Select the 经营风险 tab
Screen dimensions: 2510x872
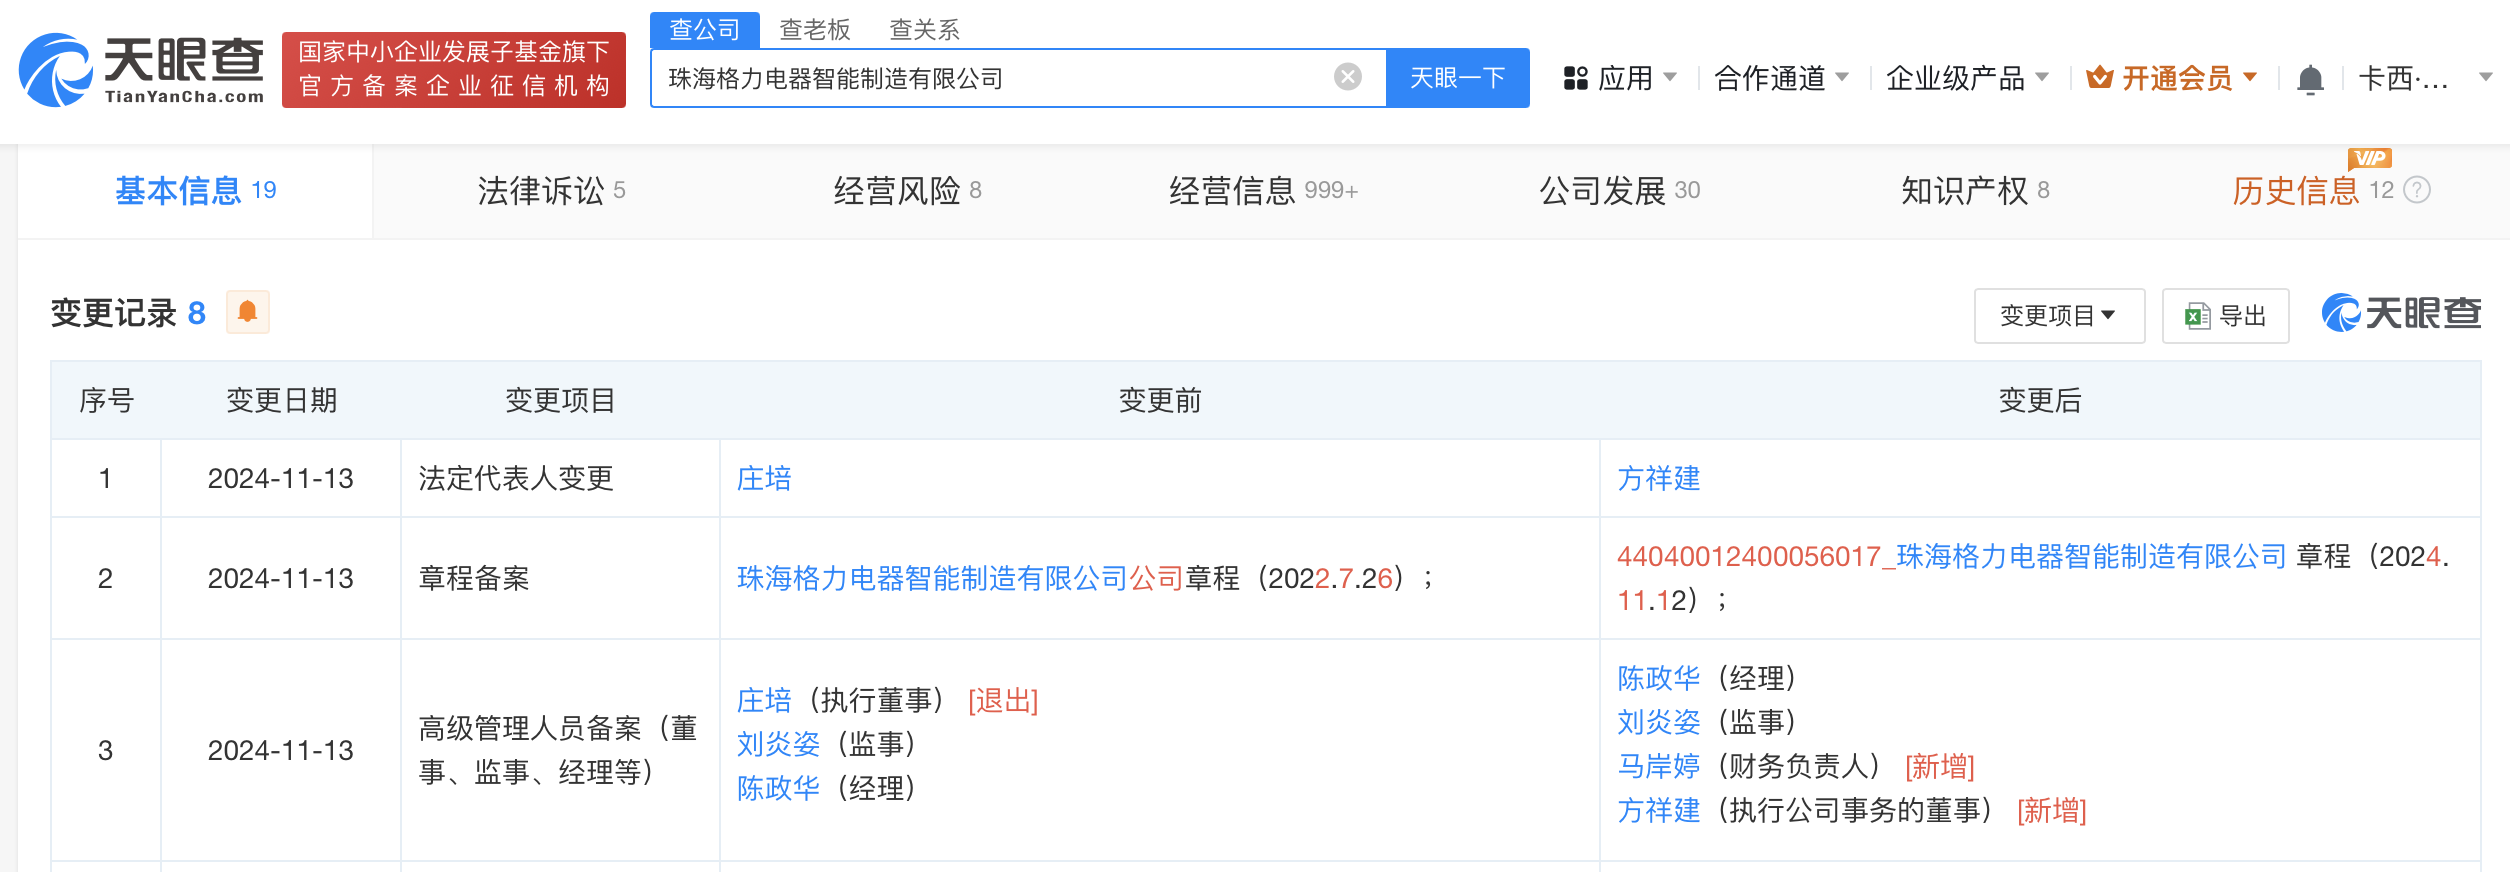coord(907,191)
